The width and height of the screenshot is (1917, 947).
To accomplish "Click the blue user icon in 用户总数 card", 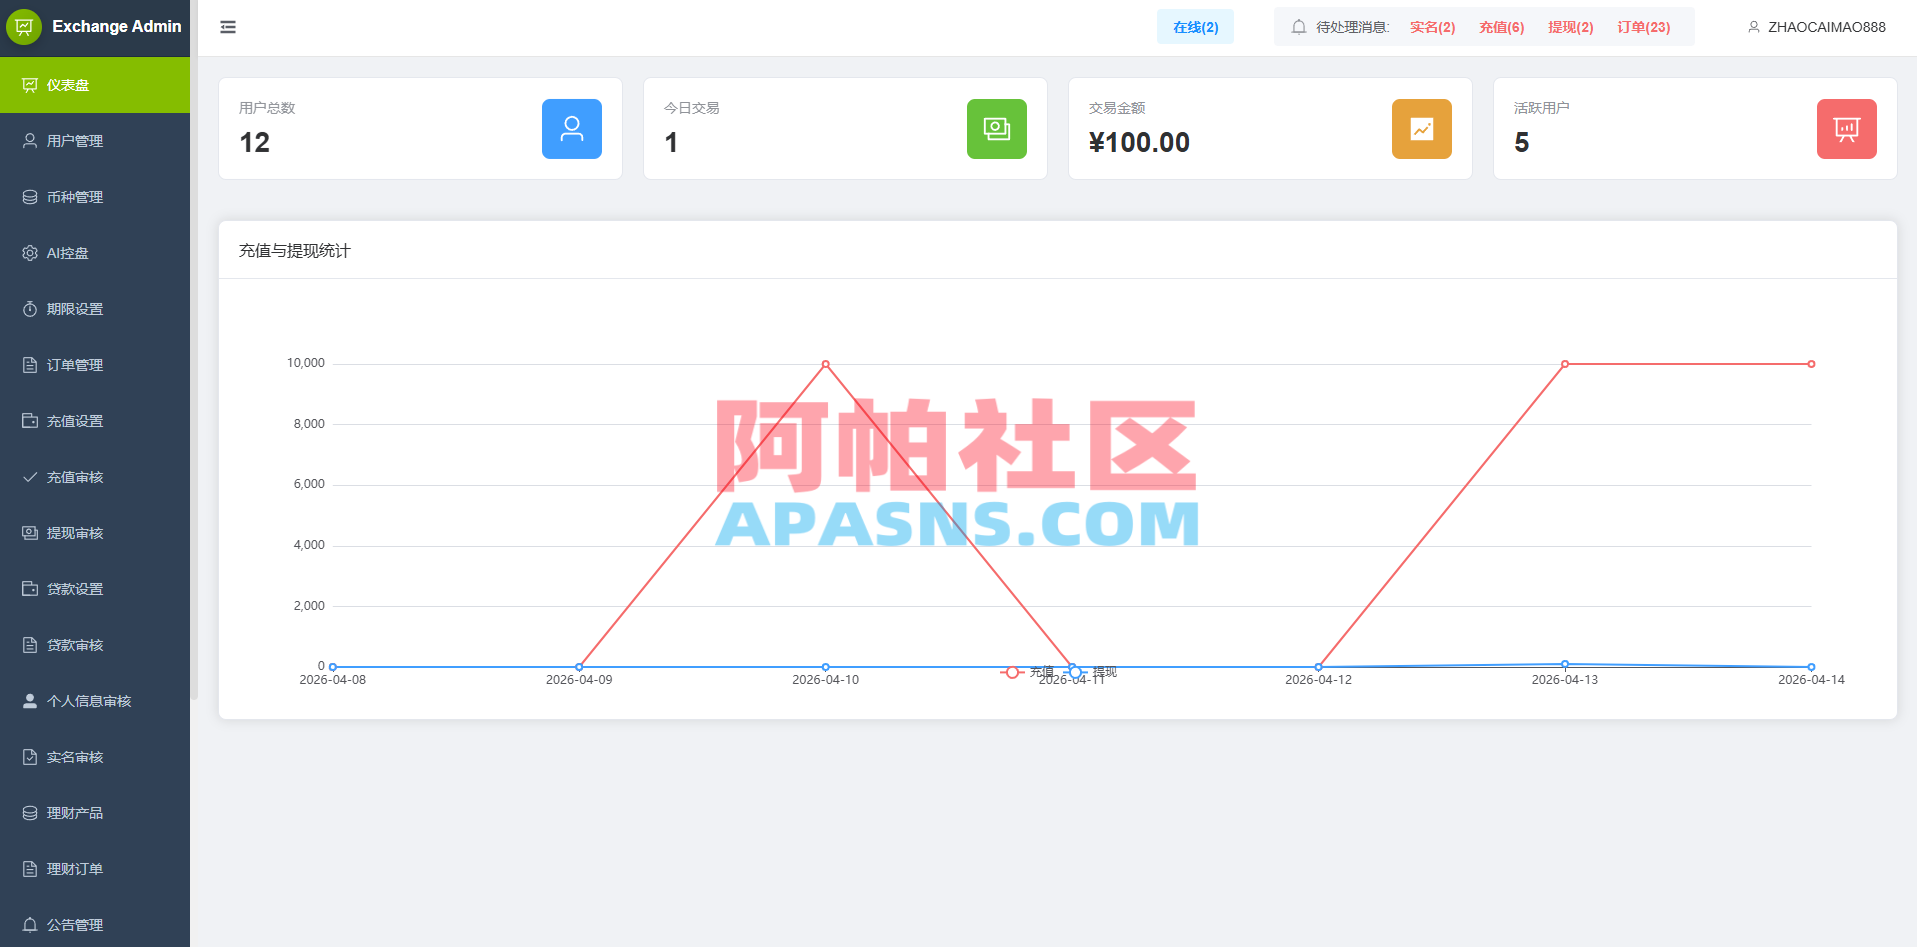I will [x=572, y=129].
